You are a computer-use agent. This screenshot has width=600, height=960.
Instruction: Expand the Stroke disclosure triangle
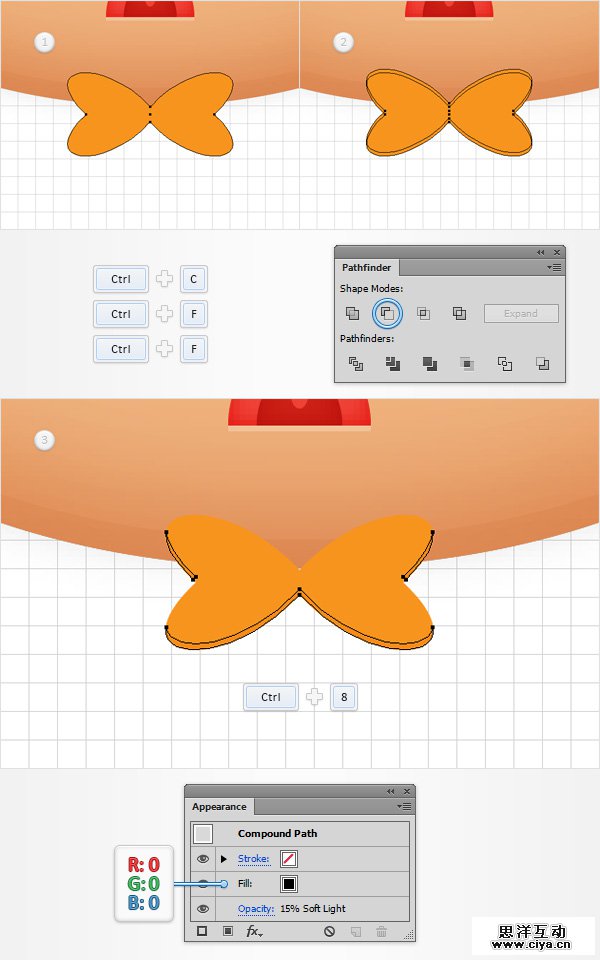224,859
